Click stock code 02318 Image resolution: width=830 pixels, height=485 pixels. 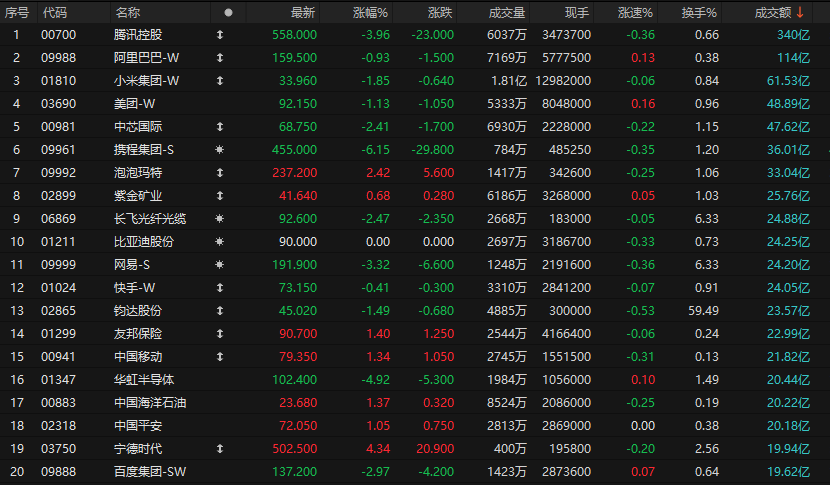click(59, 426)
